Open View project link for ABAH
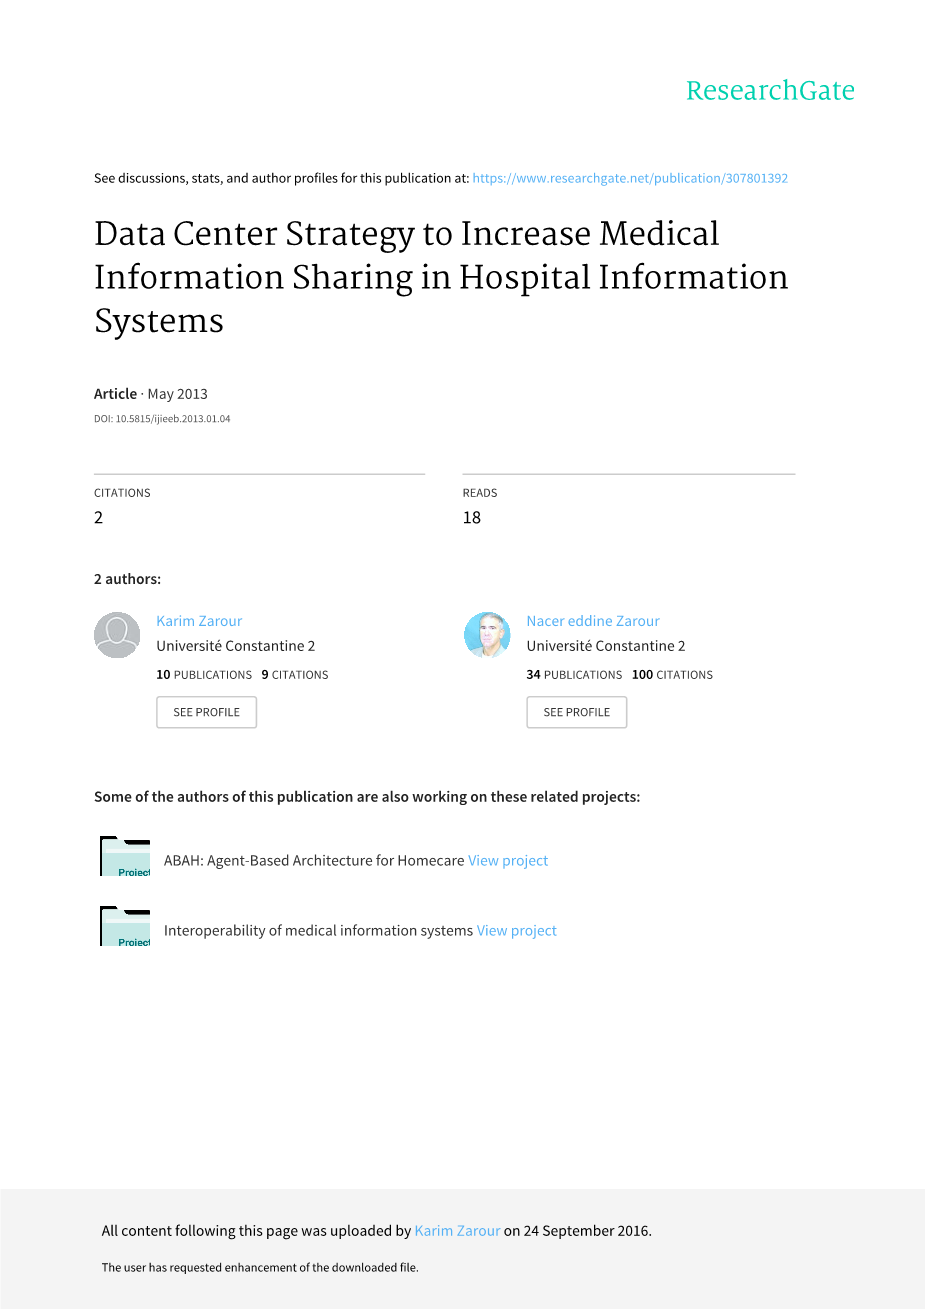The width and height of the screenshot is (925, 1309). (508, 860)
